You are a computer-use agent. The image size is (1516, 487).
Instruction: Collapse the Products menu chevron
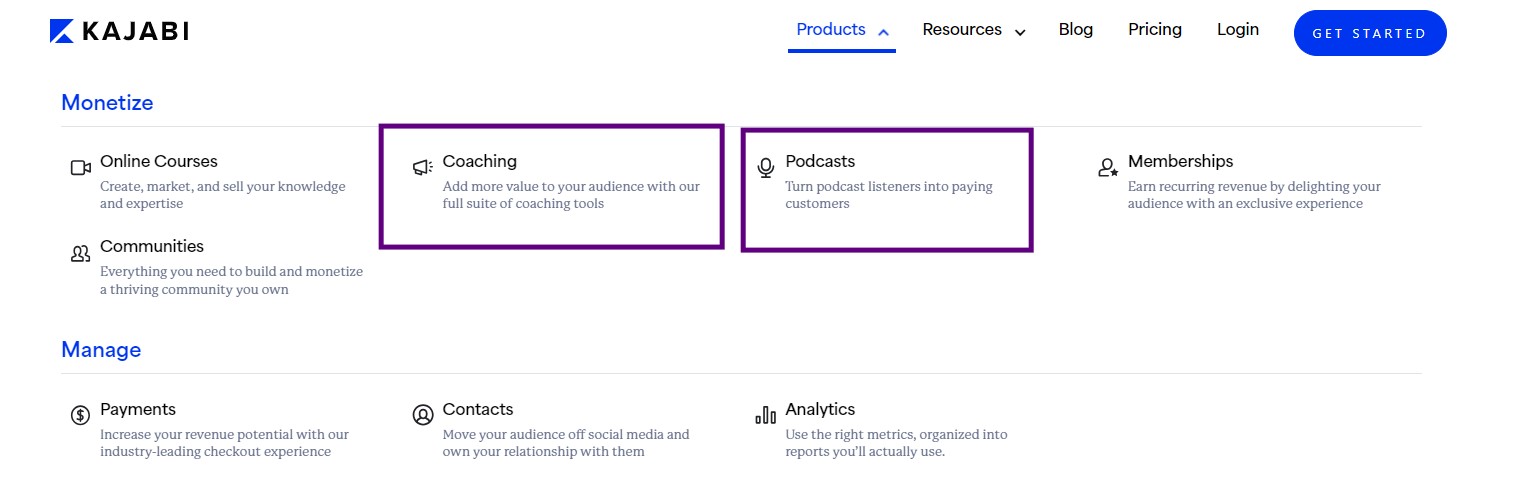tap(883, 32)
